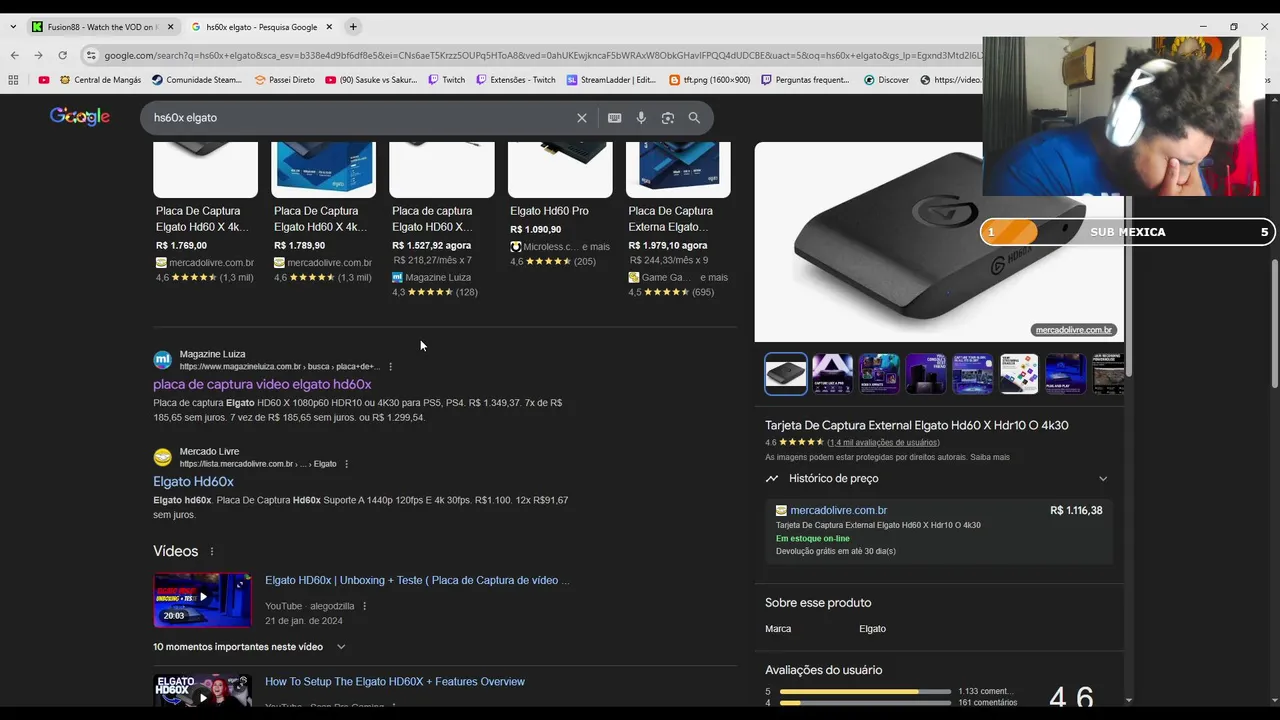
Task: Open the Twitch bookmark
Action: pos(447,80)
